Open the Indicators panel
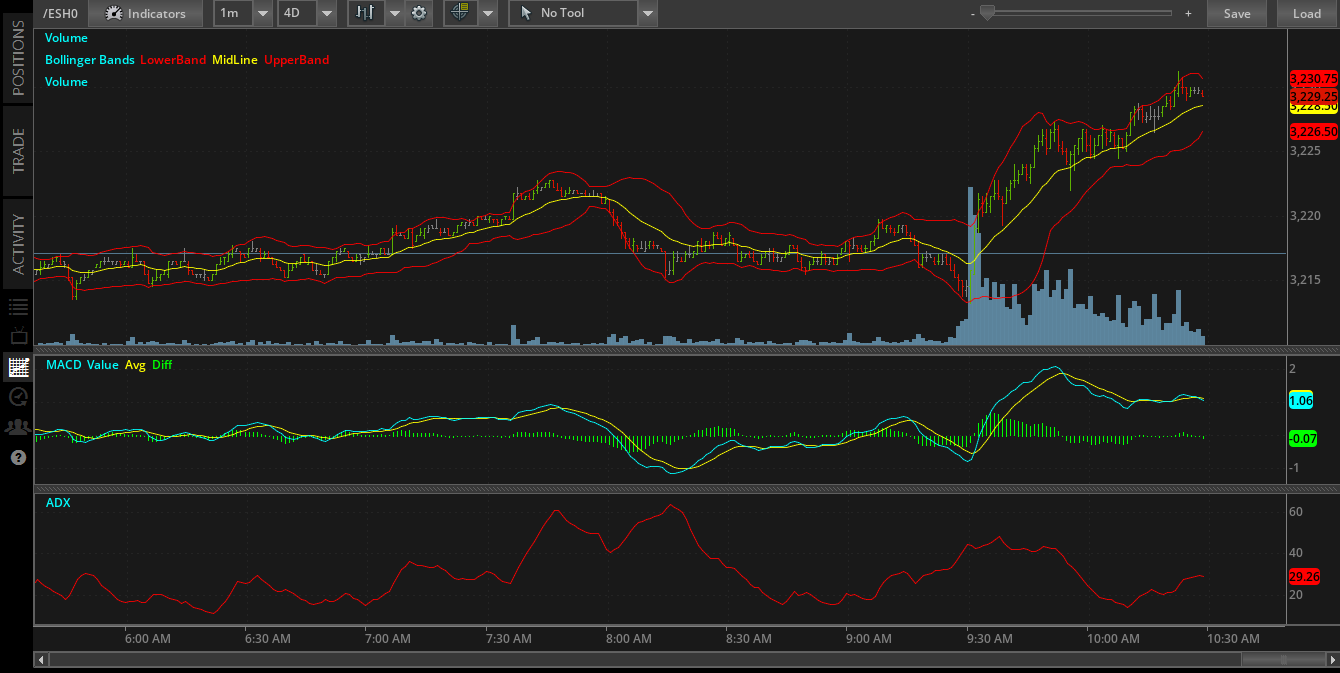Image resolution: width=1340 pixels, height=673 pixels. pos(145,13)
